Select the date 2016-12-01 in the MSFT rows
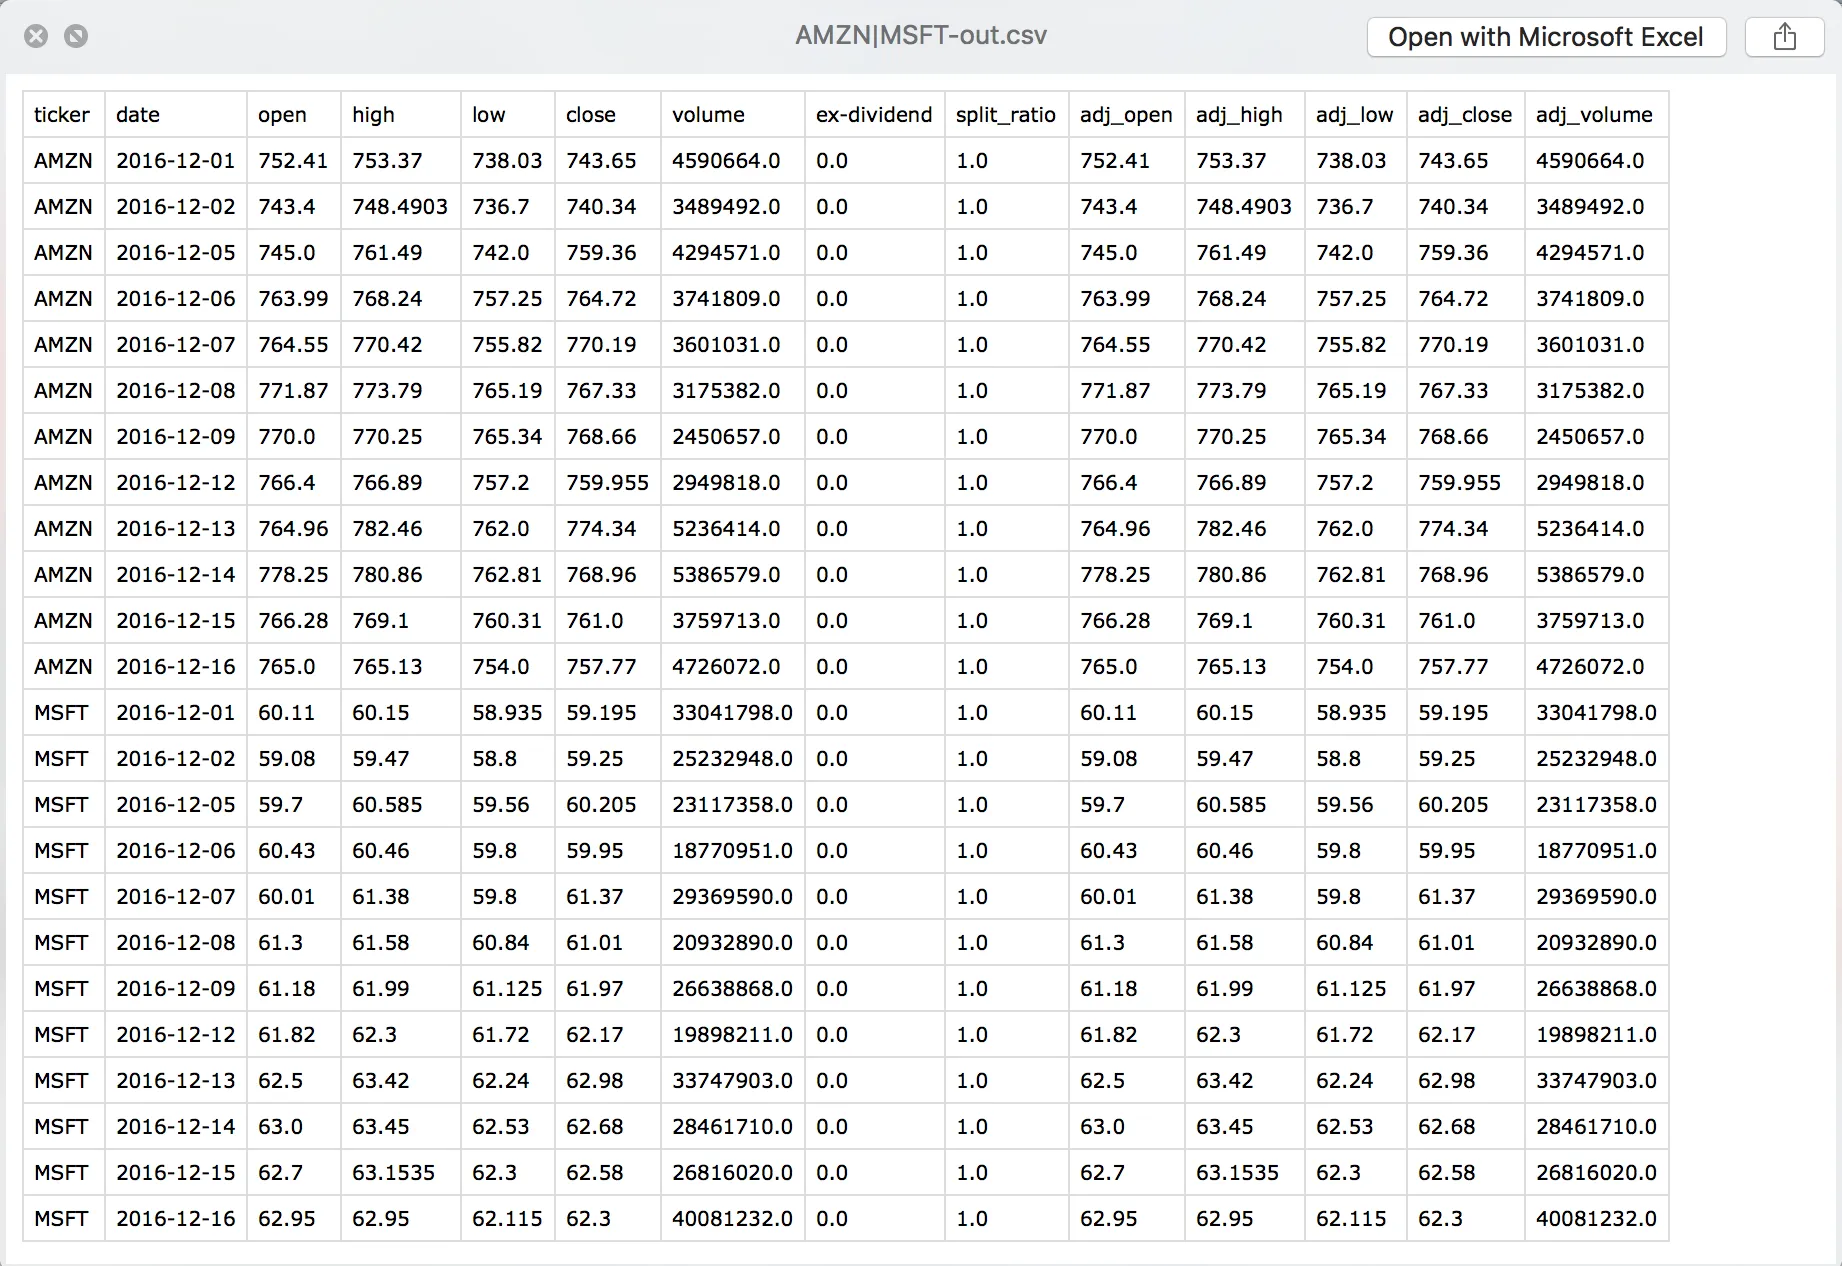1842x1266 pixels. (176, 713)
